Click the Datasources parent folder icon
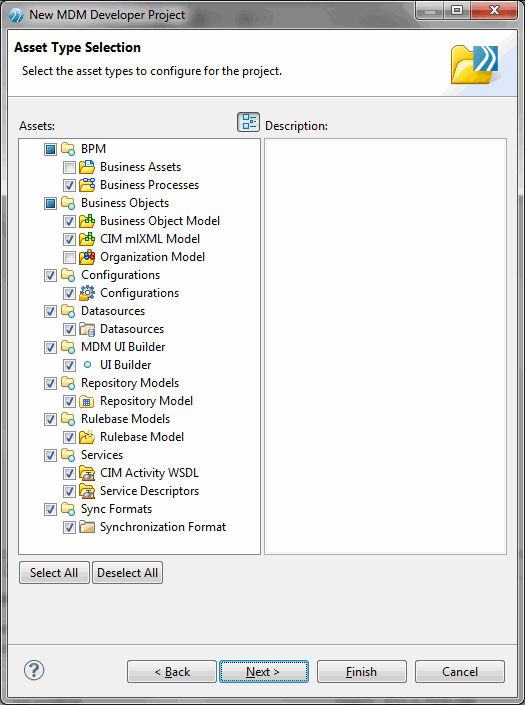This screenshot has width=525, height=705. 68,311
